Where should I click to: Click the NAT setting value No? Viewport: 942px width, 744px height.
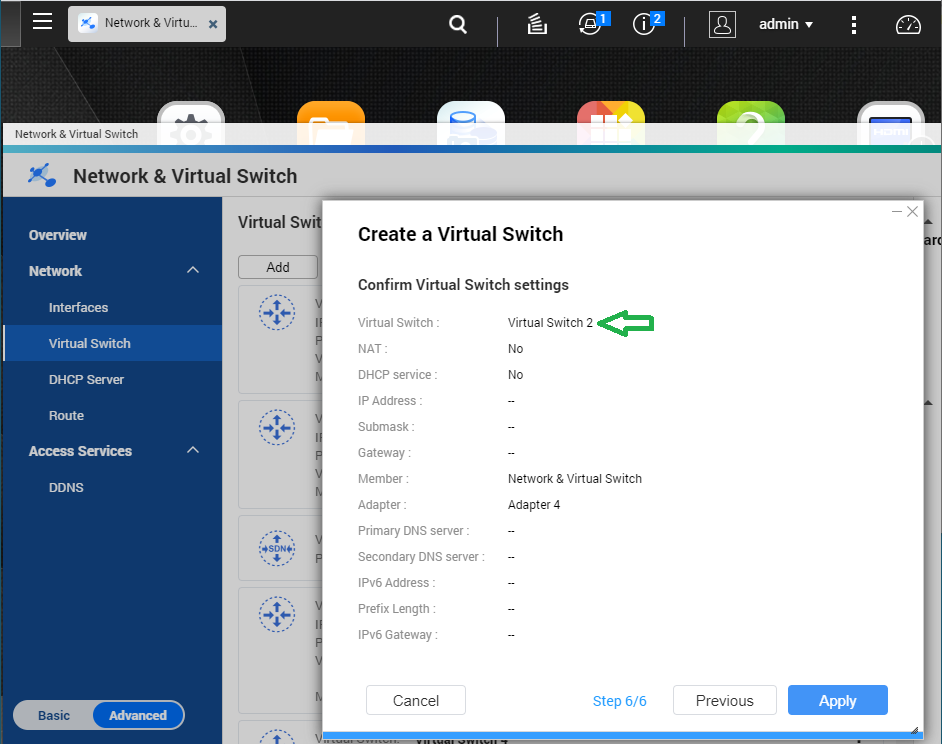click(x=515, y=349)
